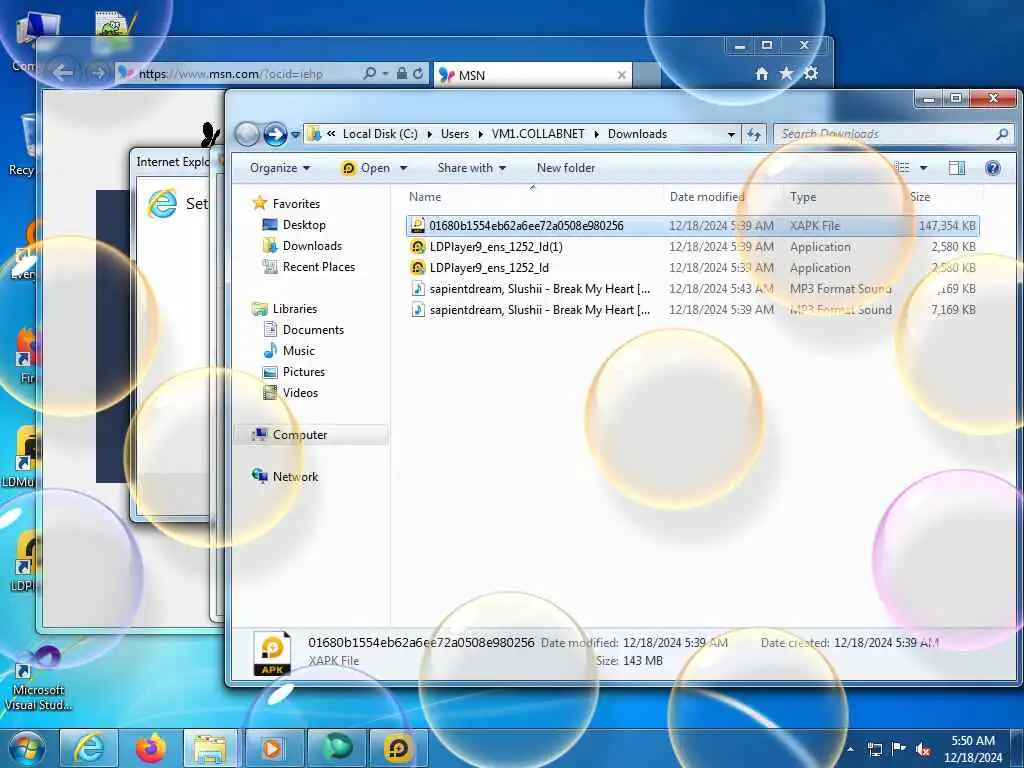Close the MSN tab in Internet Explorer

click(x=622, y=75)
